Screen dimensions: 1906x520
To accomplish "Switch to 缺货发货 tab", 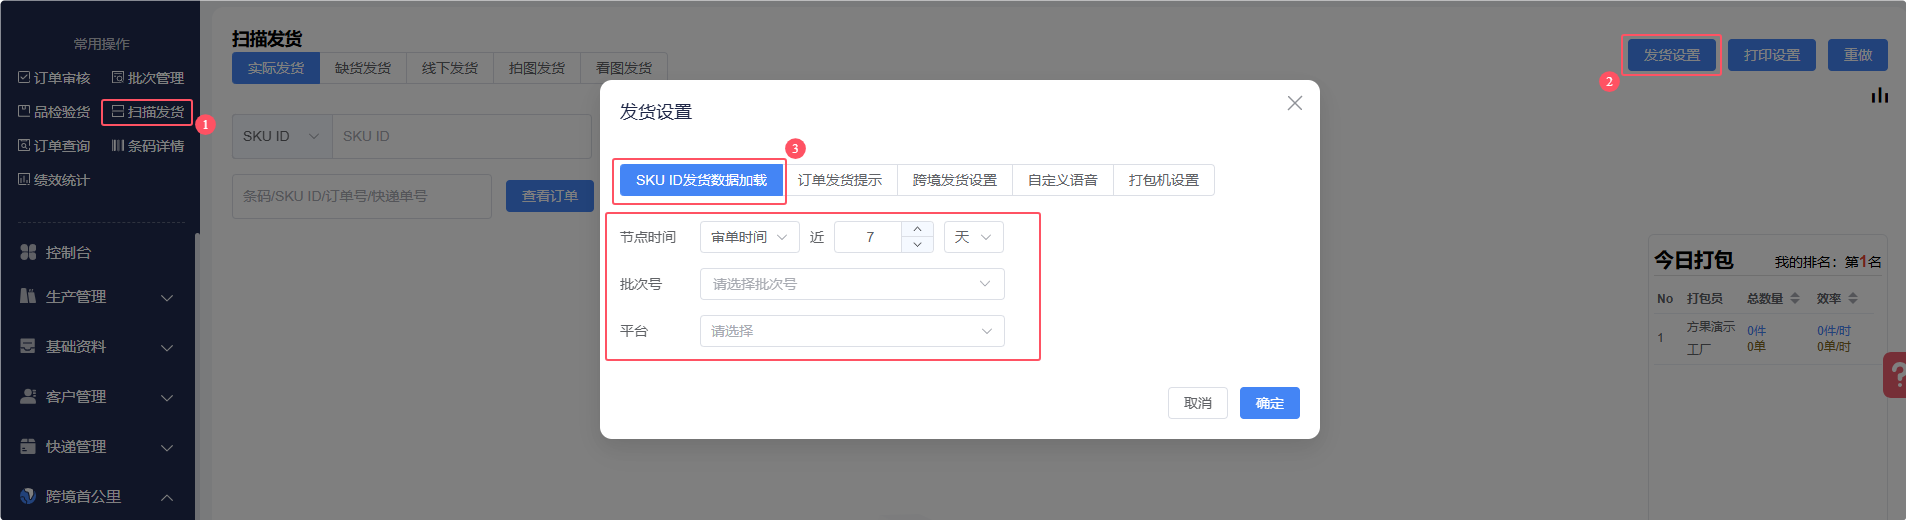I will tap(363, 68).
